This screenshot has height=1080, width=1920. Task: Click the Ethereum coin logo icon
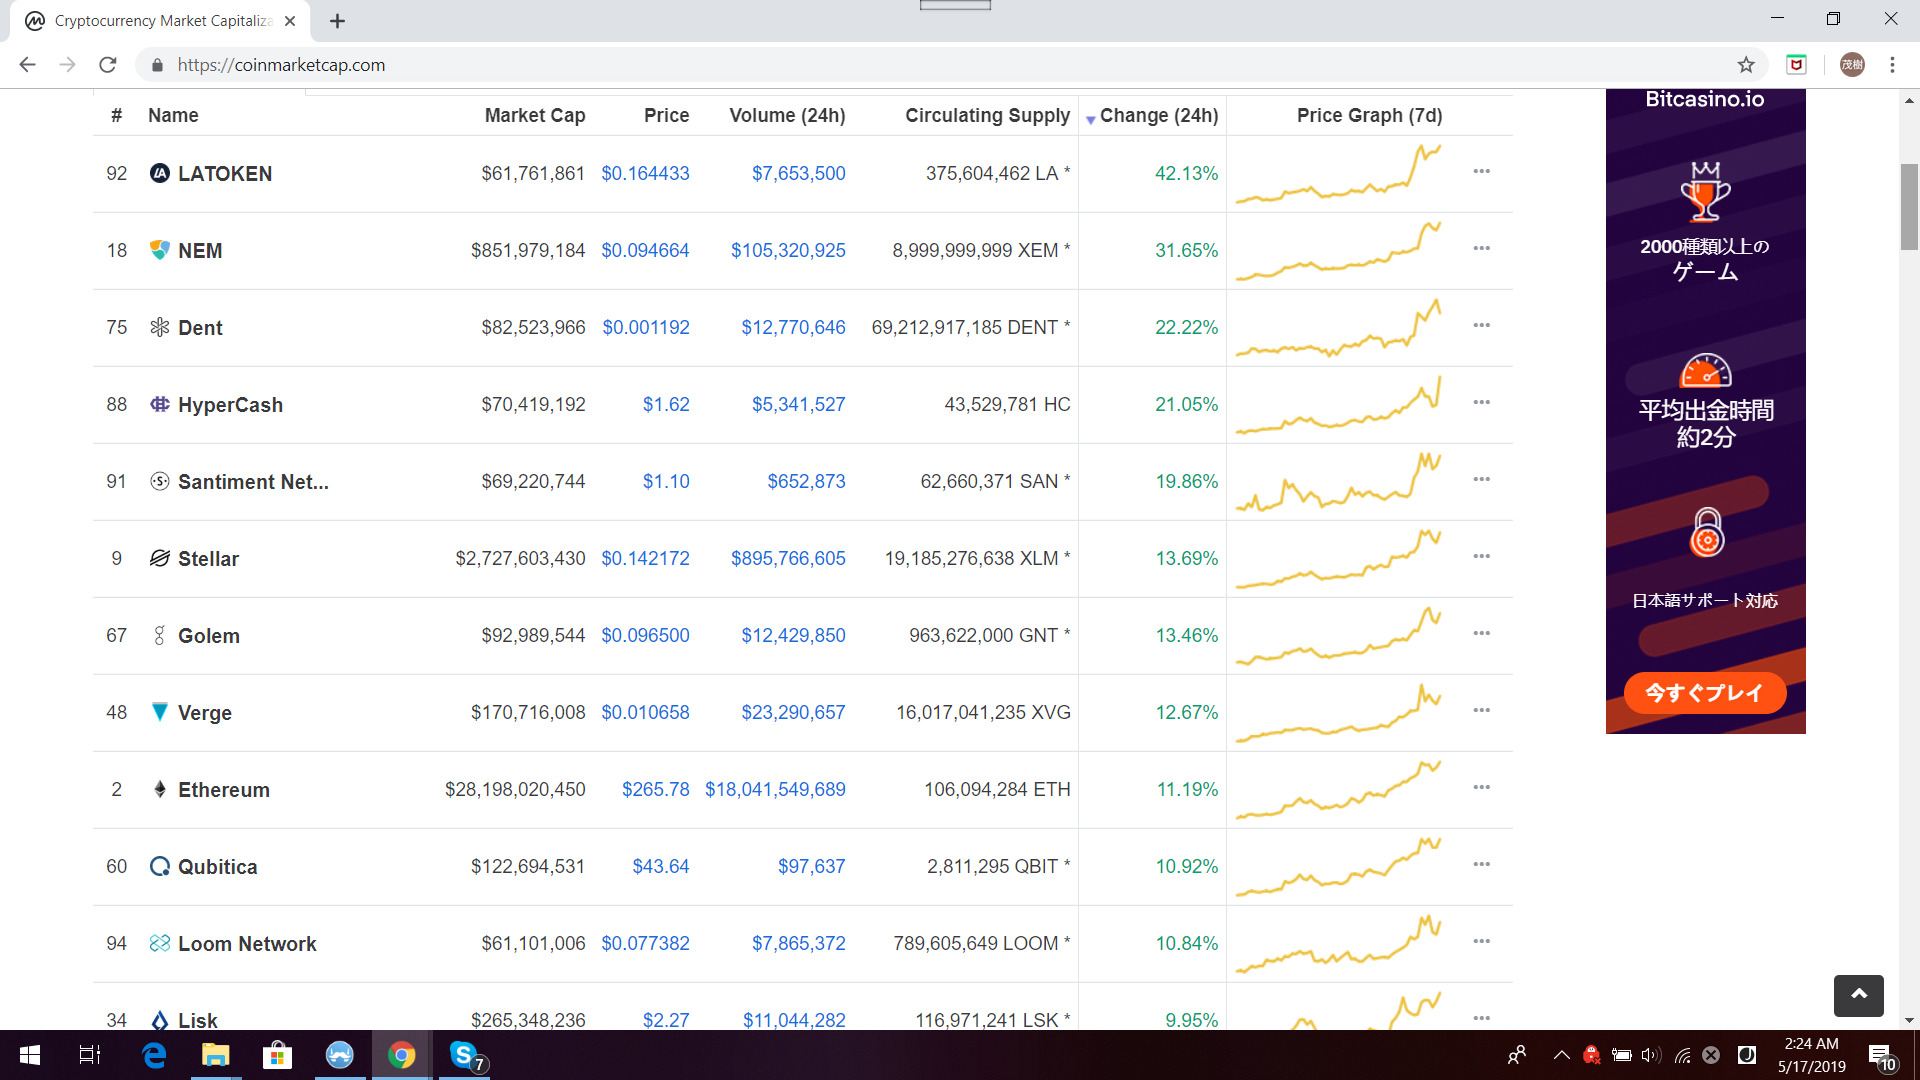coord(159,789)
